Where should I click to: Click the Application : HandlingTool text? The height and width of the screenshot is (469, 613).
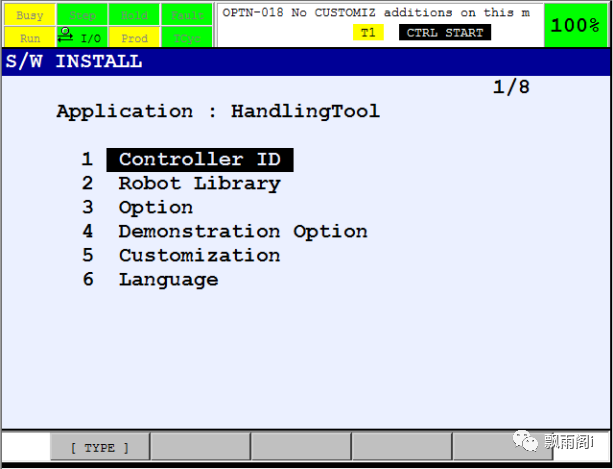click(218, 111)
